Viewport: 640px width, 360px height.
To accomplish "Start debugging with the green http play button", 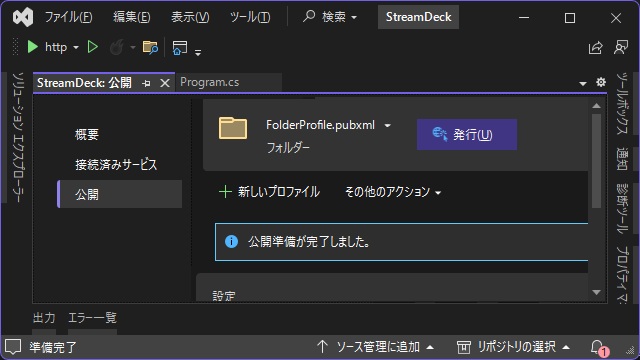I will [32, 47].
